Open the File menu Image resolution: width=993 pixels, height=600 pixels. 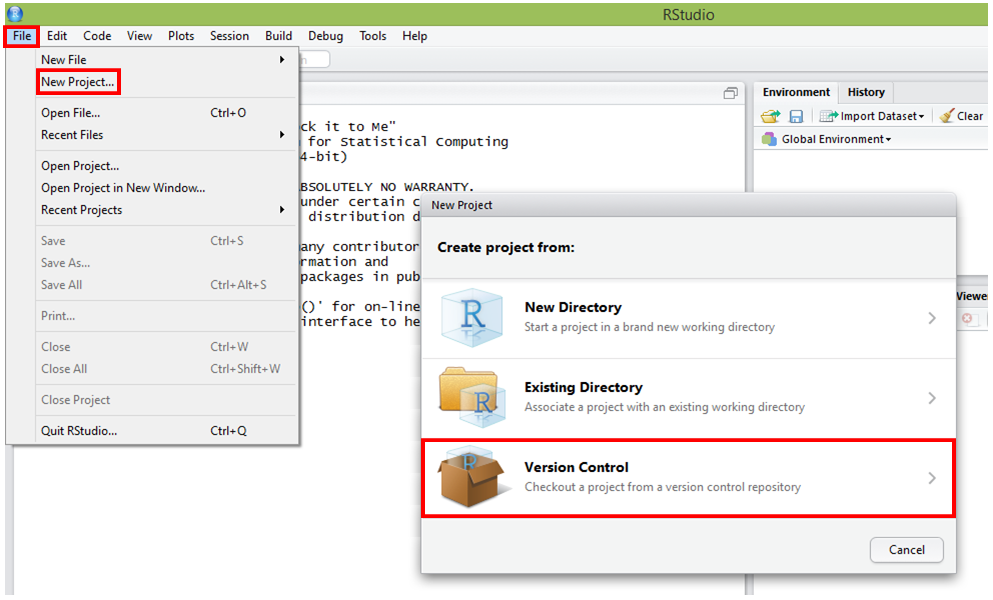click(x=22, y=36)
